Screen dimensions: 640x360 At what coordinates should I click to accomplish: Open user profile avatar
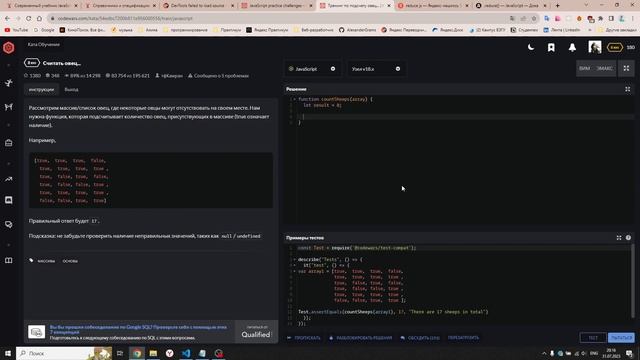595,47
